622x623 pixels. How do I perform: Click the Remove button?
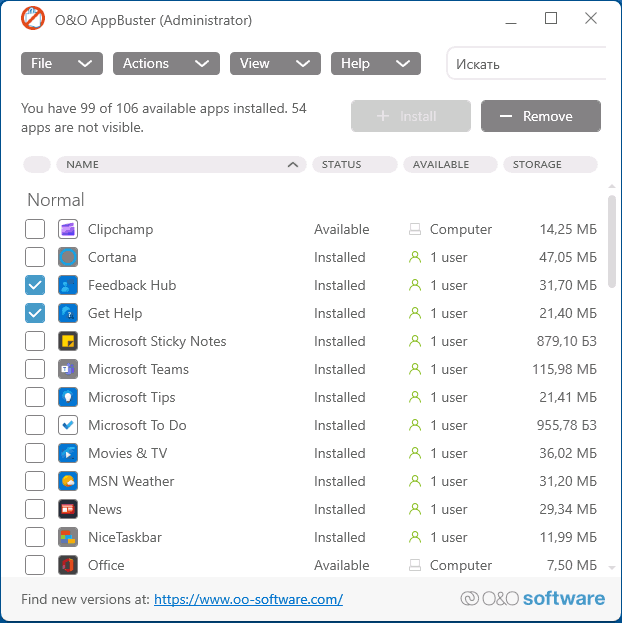tap(541, 116)
